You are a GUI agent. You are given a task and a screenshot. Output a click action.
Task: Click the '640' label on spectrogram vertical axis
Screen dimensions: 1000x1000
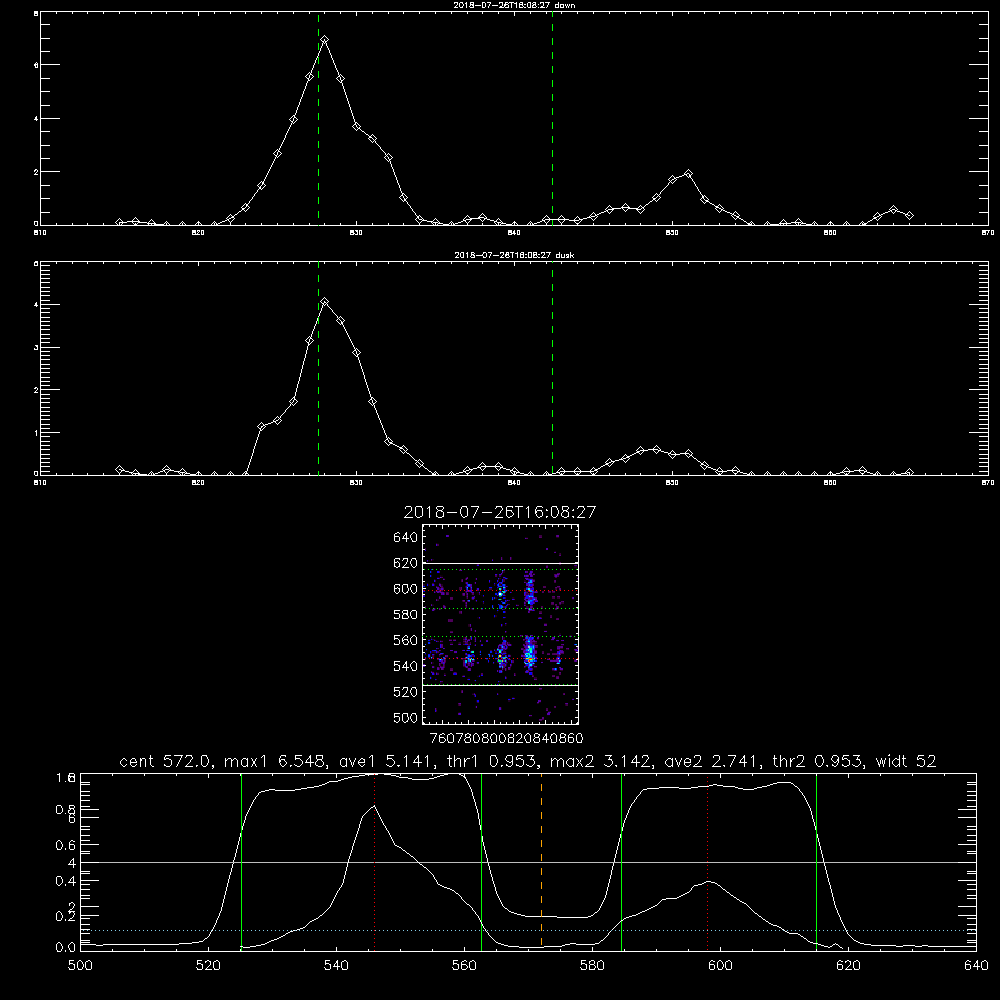(x=406, y=538)
